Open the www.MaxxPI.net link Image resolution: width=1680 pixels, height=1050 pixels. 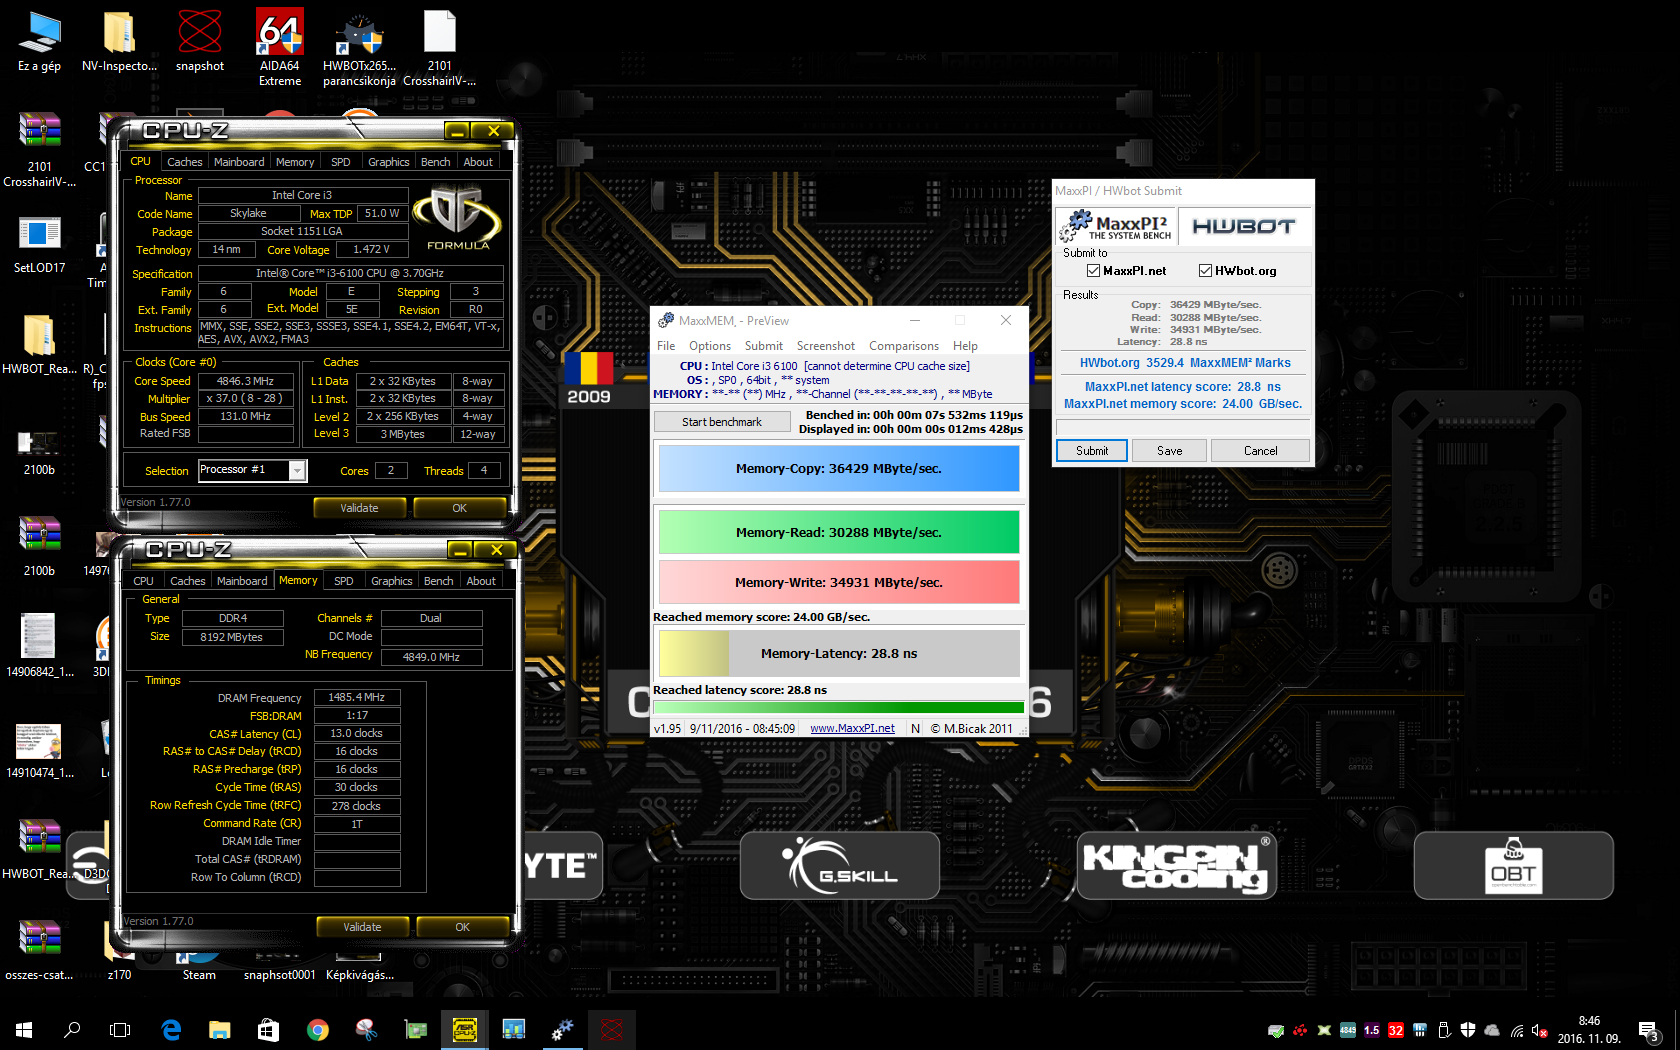[x=852, y=728]
